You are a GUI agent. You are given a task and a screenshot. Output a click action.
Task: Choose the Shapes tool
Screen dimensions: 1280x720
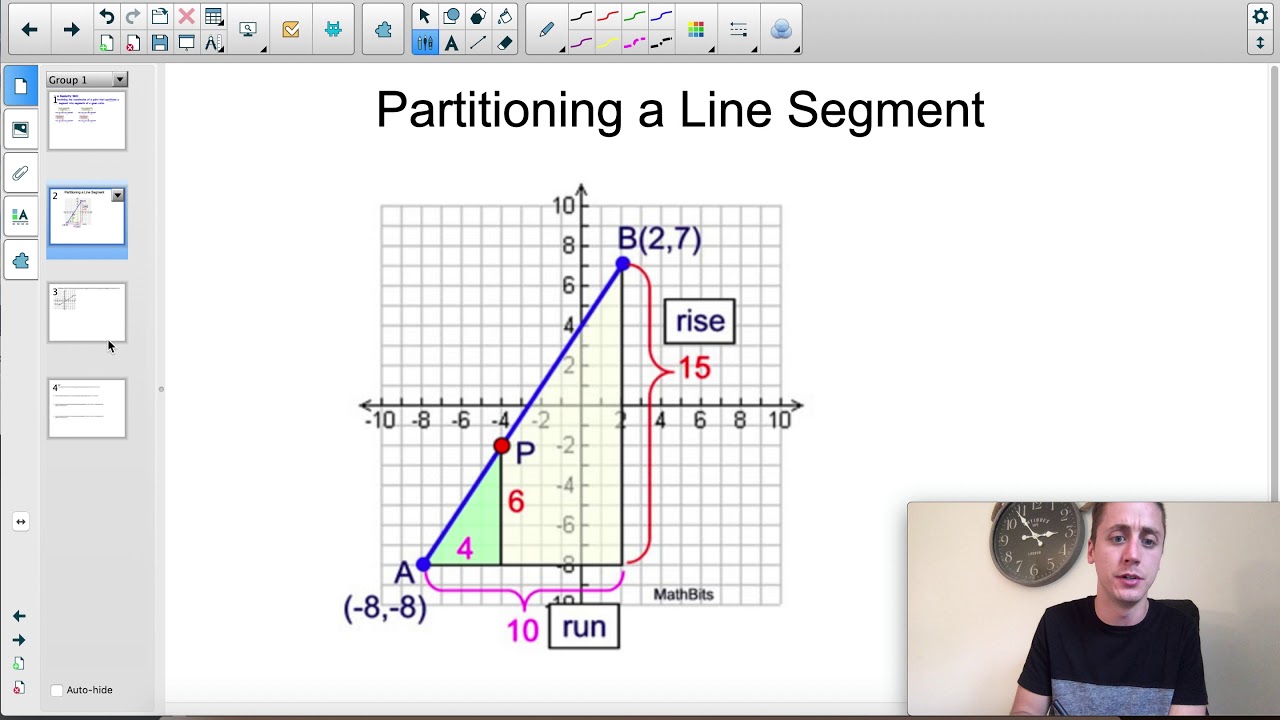[x=451, y=16]
